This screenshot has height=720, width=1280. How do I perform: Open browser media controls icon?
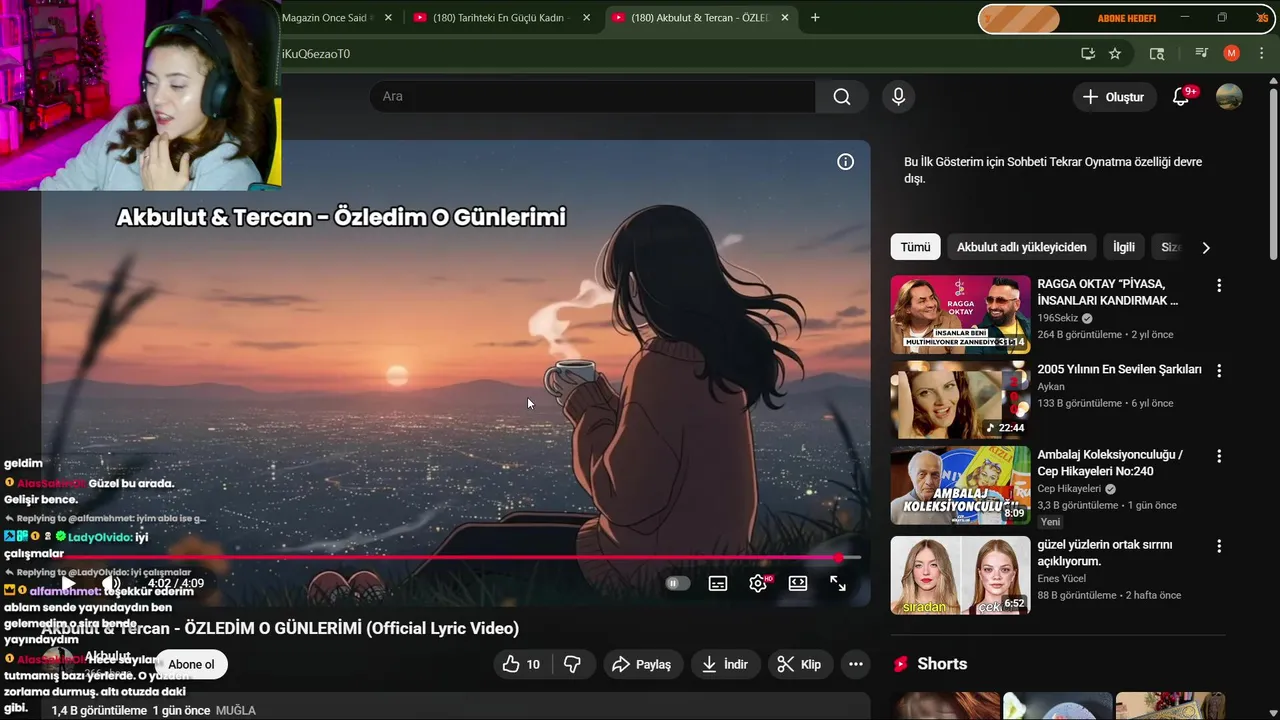click(x=1201, y=53)
